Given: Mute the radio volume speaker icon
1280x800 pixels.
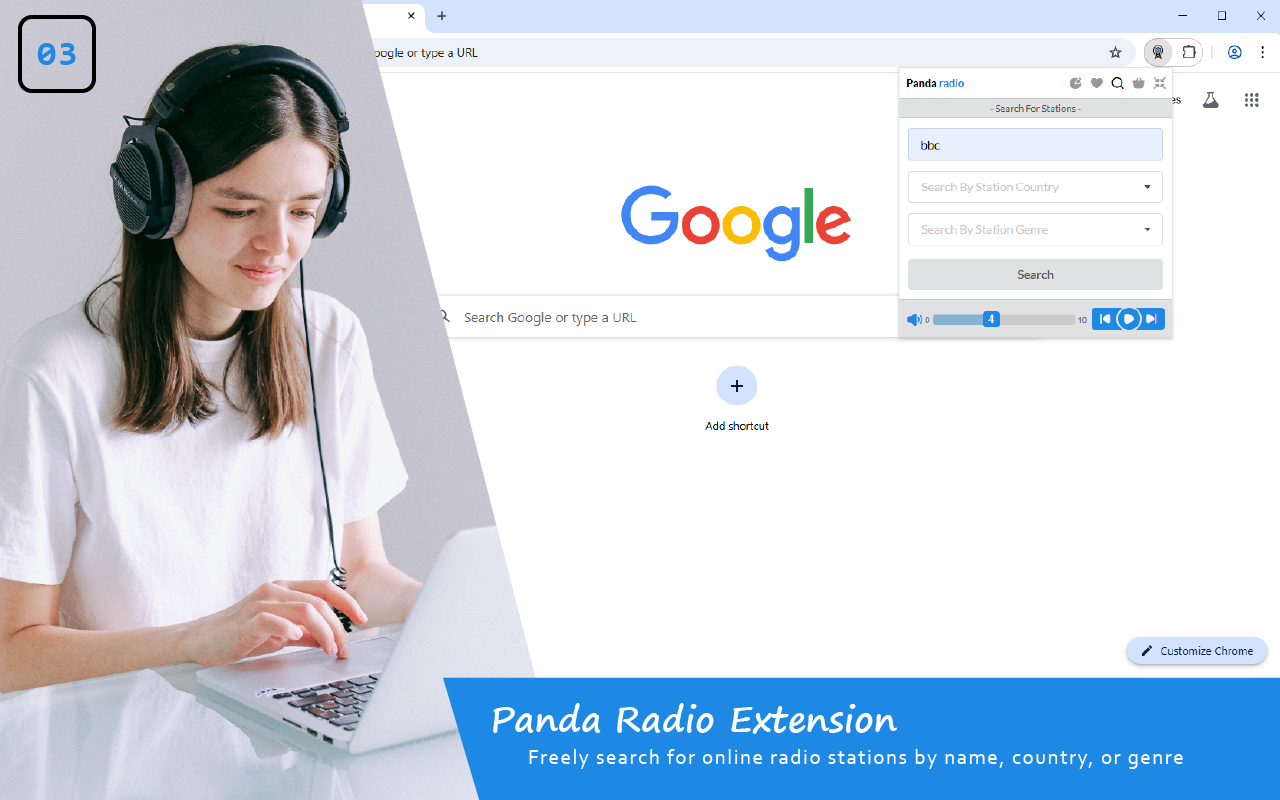Looking at the screenshot, I should coord(914,319).
